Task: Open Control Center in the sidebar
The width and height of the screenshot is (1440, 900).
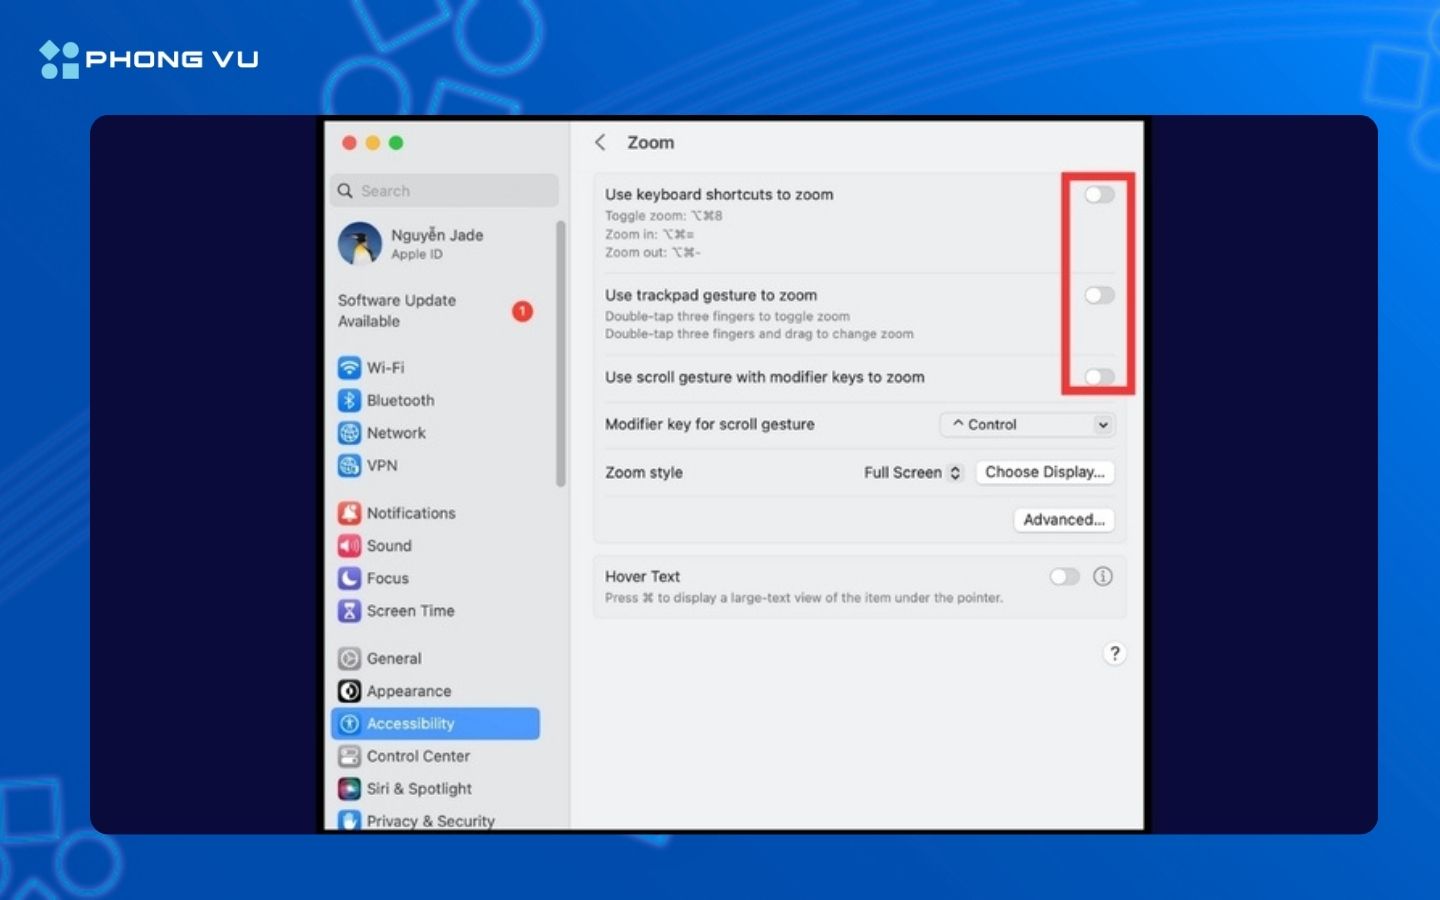Action: coord(417,756)
